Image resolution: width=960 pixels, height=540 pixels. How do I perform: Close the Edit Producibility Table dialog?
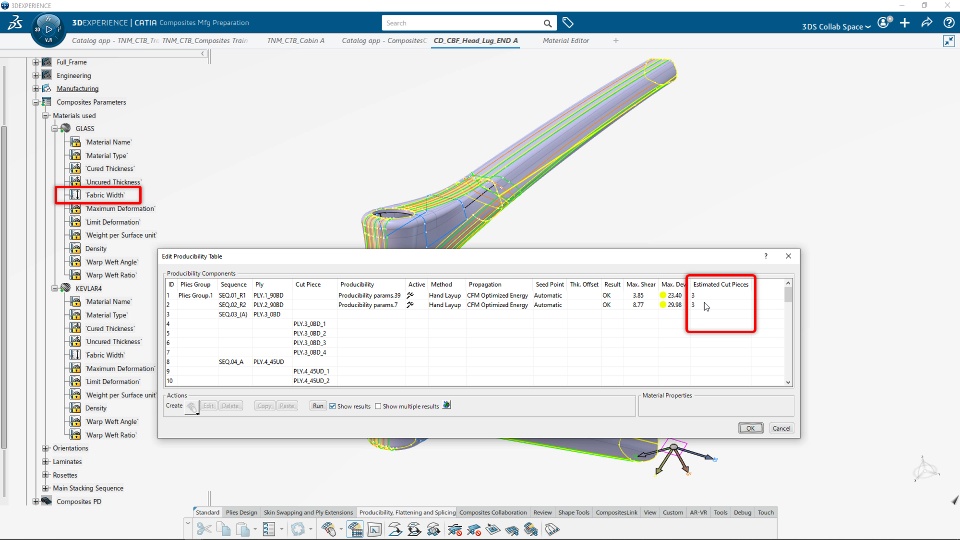coord(789,256)
